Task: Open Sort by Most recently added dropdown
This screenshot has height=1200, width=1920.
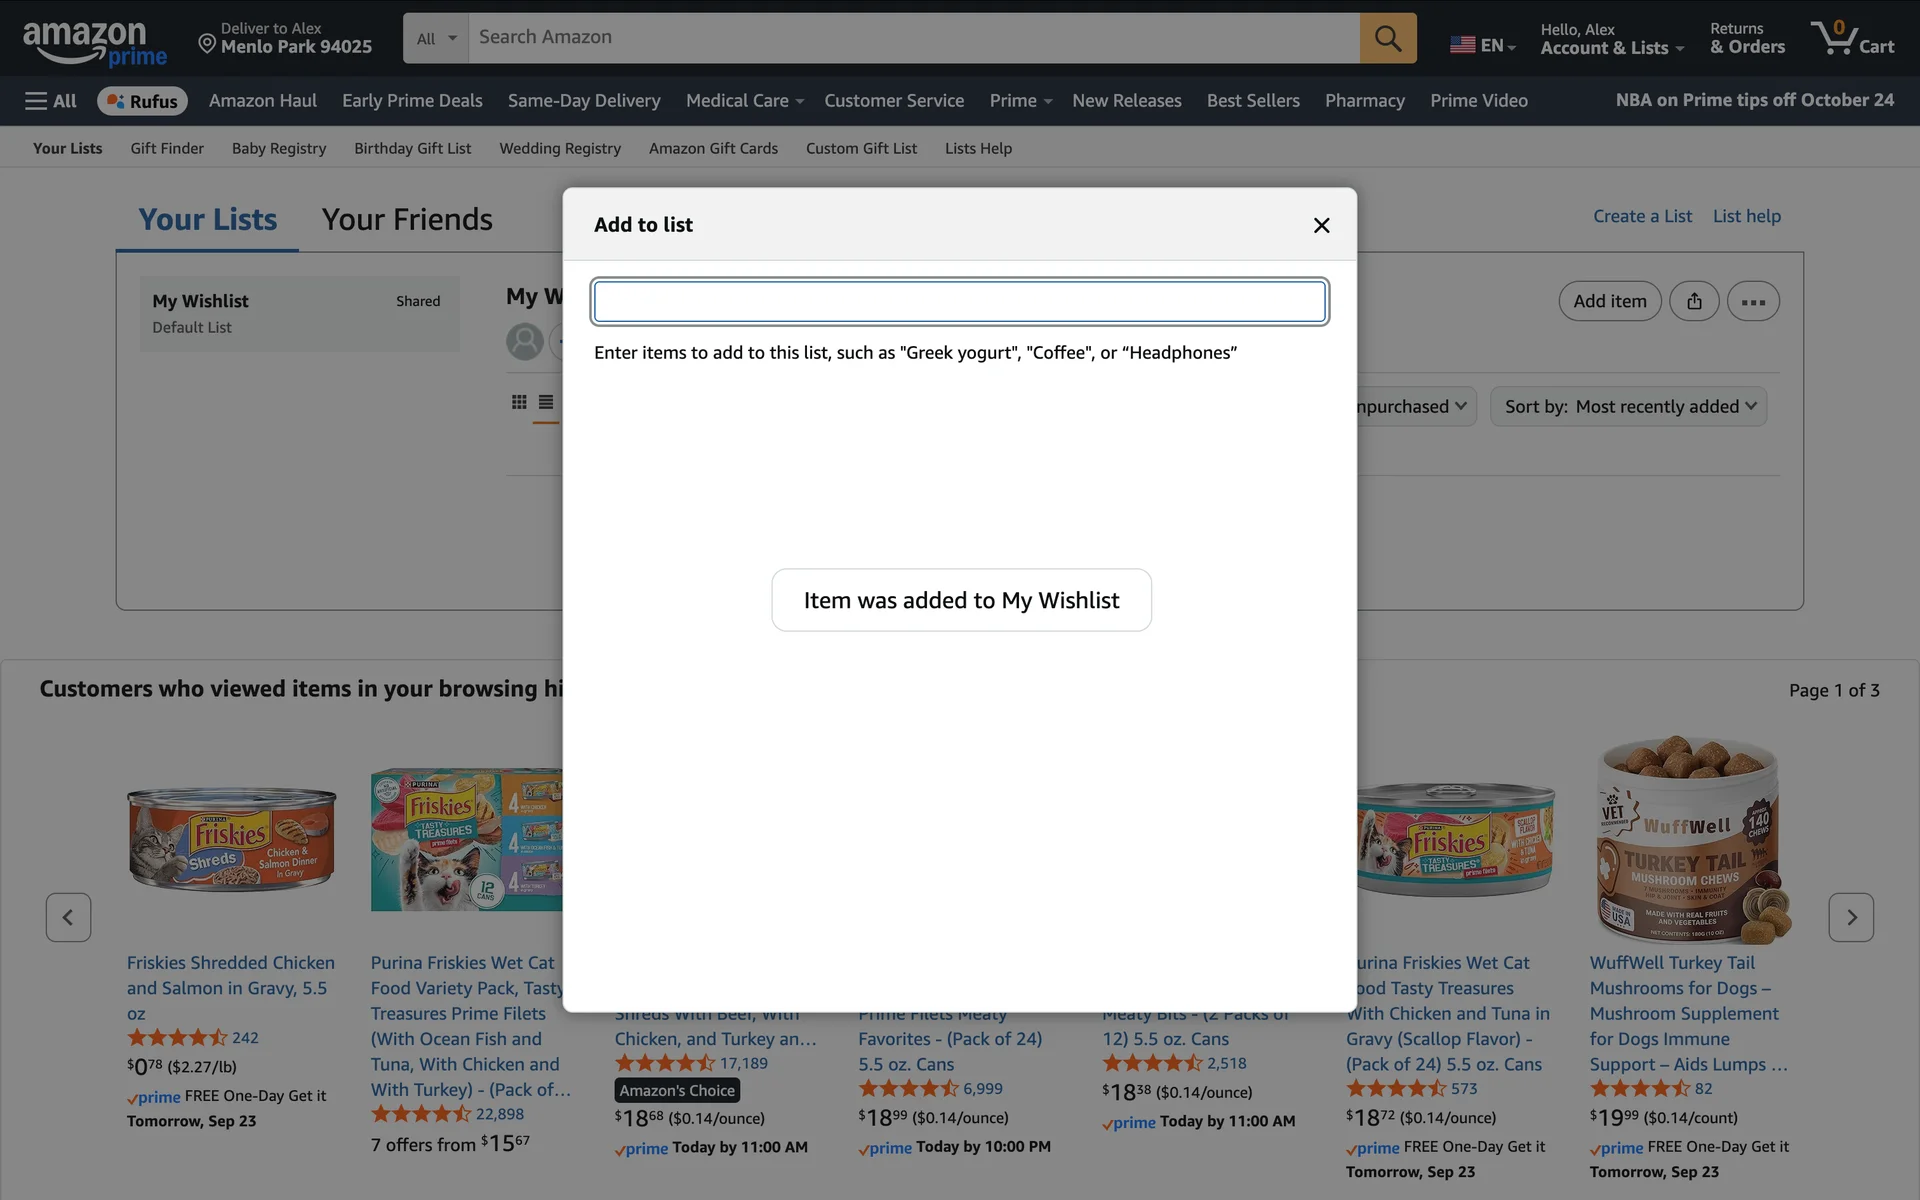Action: pyautogui.click(x=1629, y=406)
